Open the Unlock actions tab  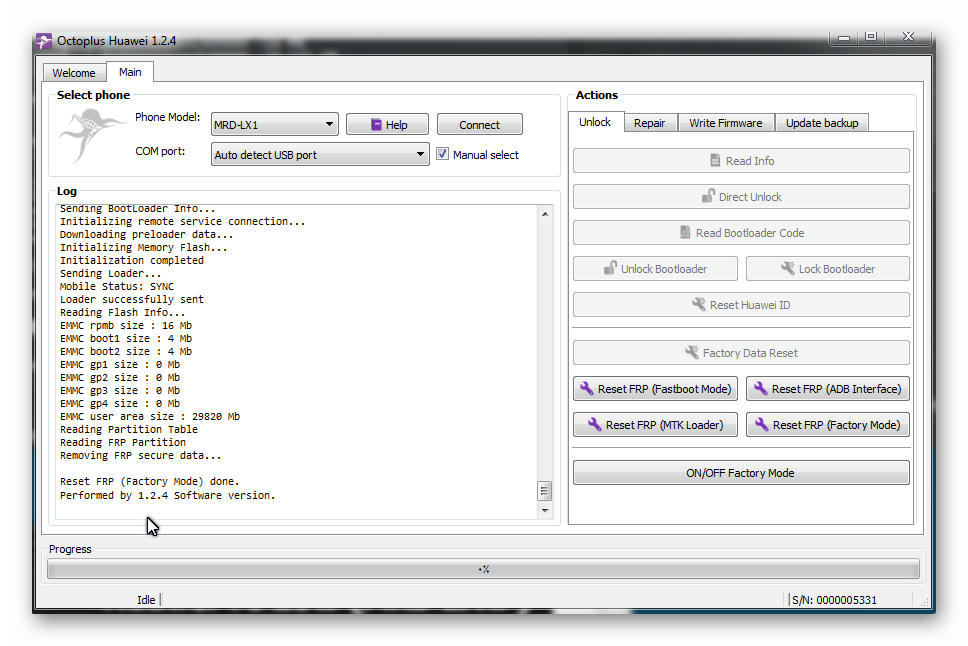(x=595, y=122)
